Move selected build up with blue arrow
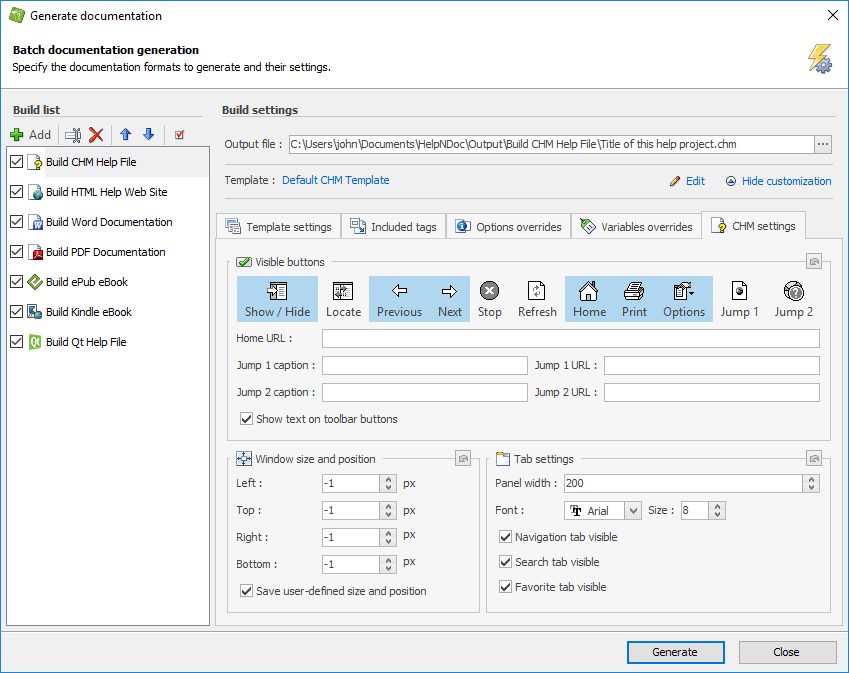Image resolution: width=849 pixels, height=673 pixels. 125,134
